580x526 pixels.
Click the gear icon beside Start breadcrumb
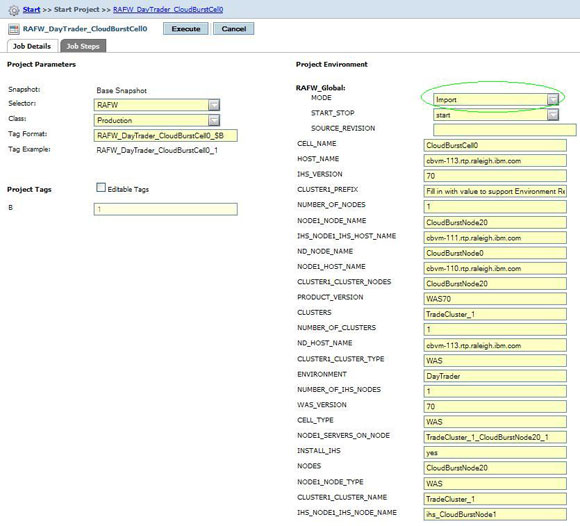pos(14,10)
